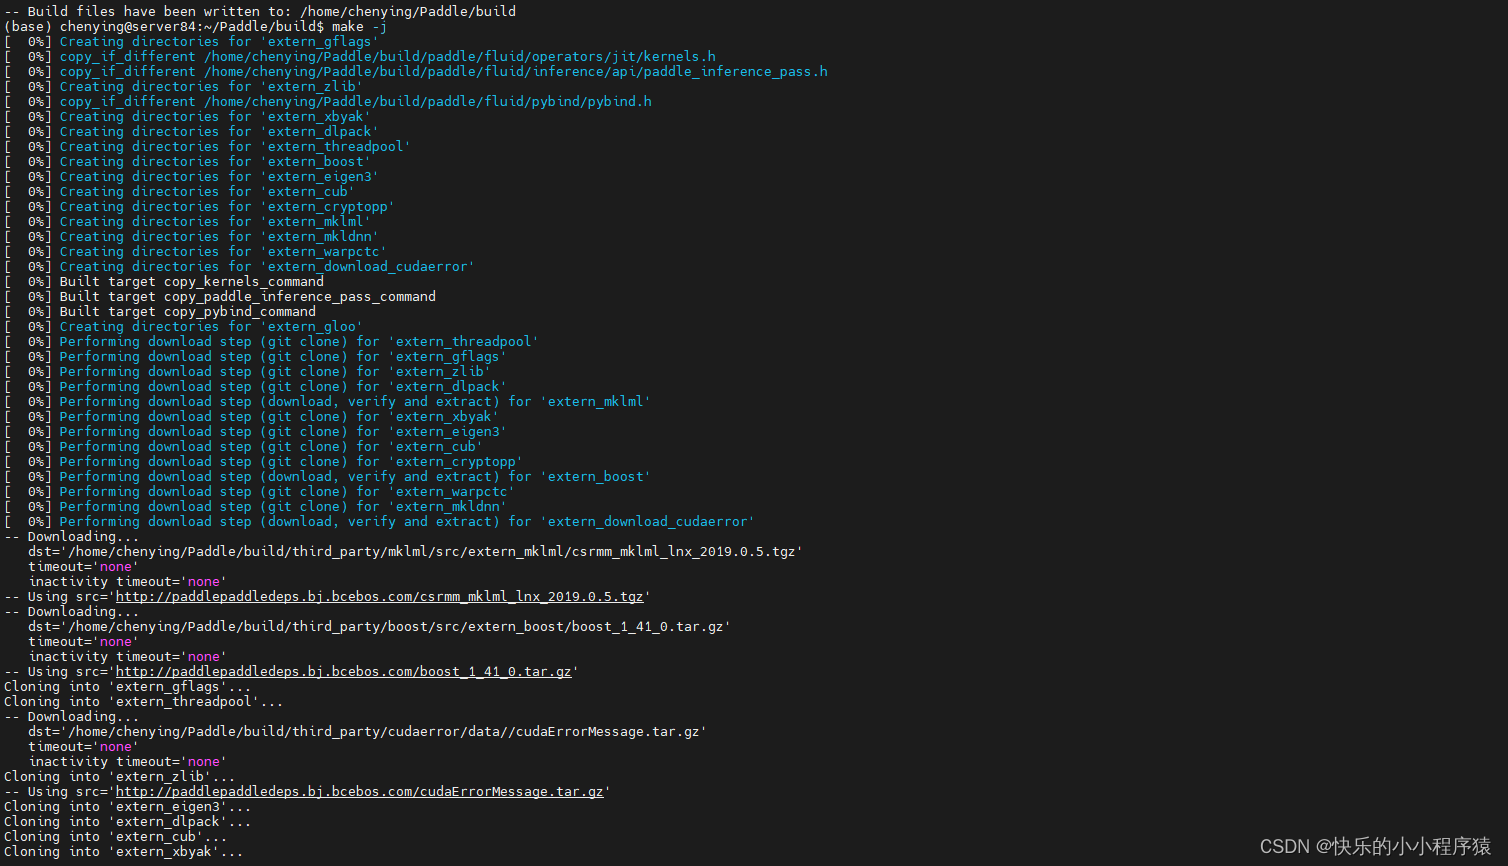Click 'Creating directories for extern_threadpool' line
This screenshot has width=1508, height=866.
pyautogui.click(x=208, y=146)
